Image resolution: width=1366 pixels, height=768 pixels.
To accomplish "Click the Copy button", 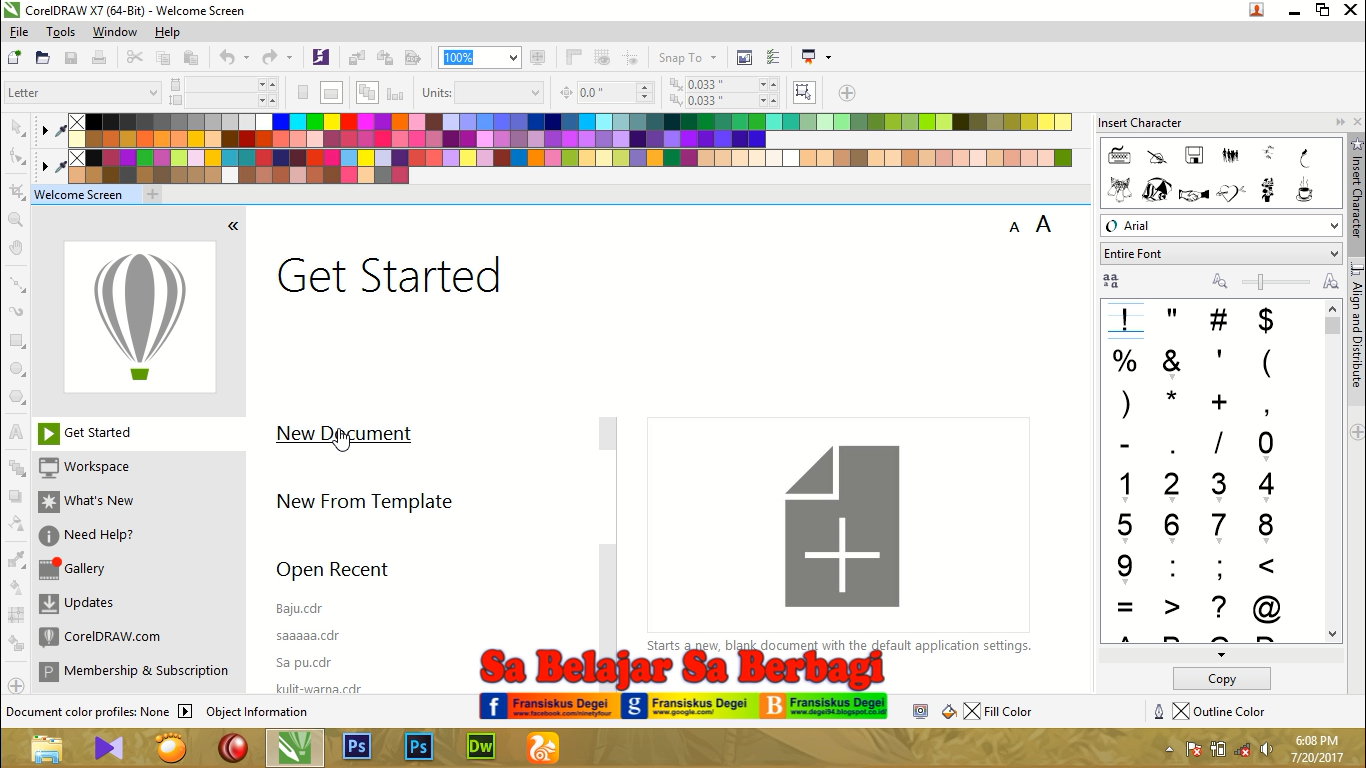I will click(x=1221, y=679).
